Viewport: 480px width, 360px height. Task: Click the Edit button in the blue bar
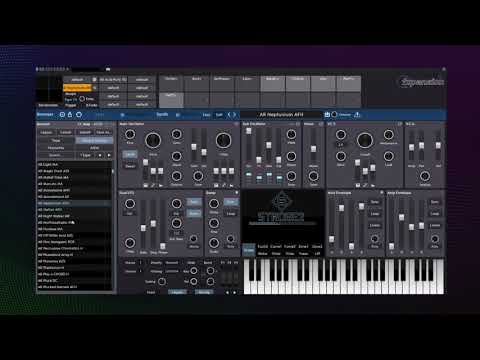(219, 115)
